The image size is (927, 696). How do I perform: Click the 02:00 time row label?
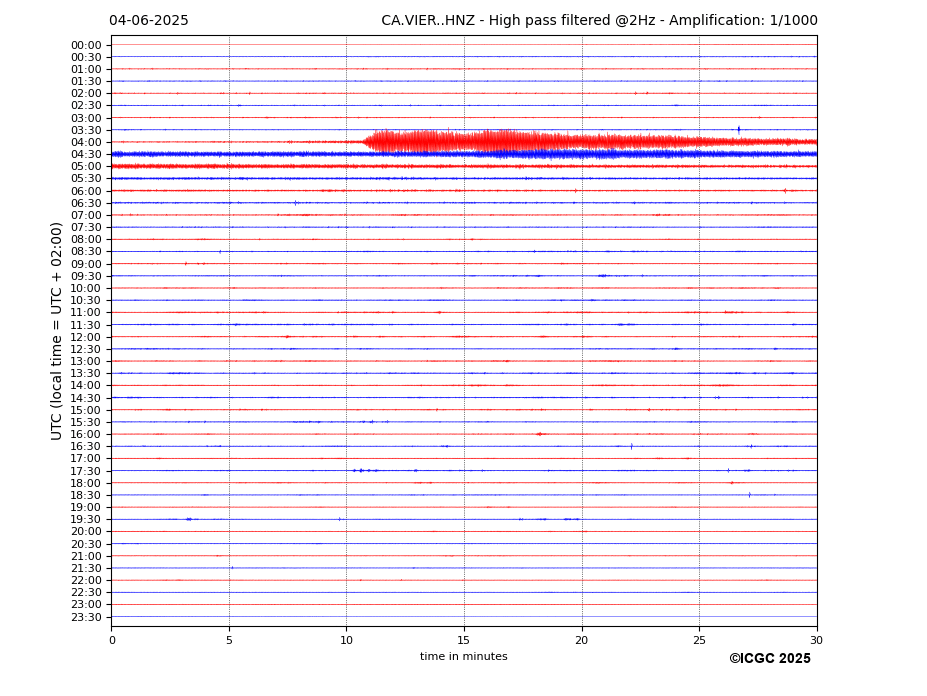(x=86, y=93)
